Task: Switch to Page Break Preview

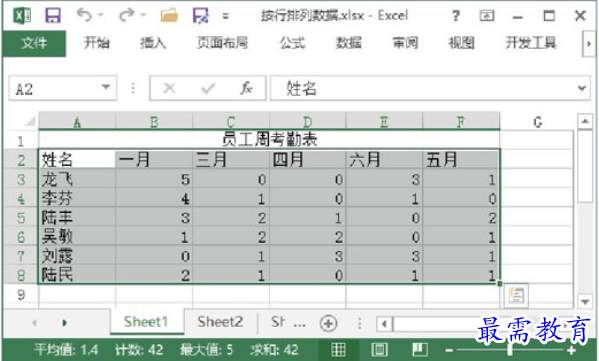Action: [420, 349]
